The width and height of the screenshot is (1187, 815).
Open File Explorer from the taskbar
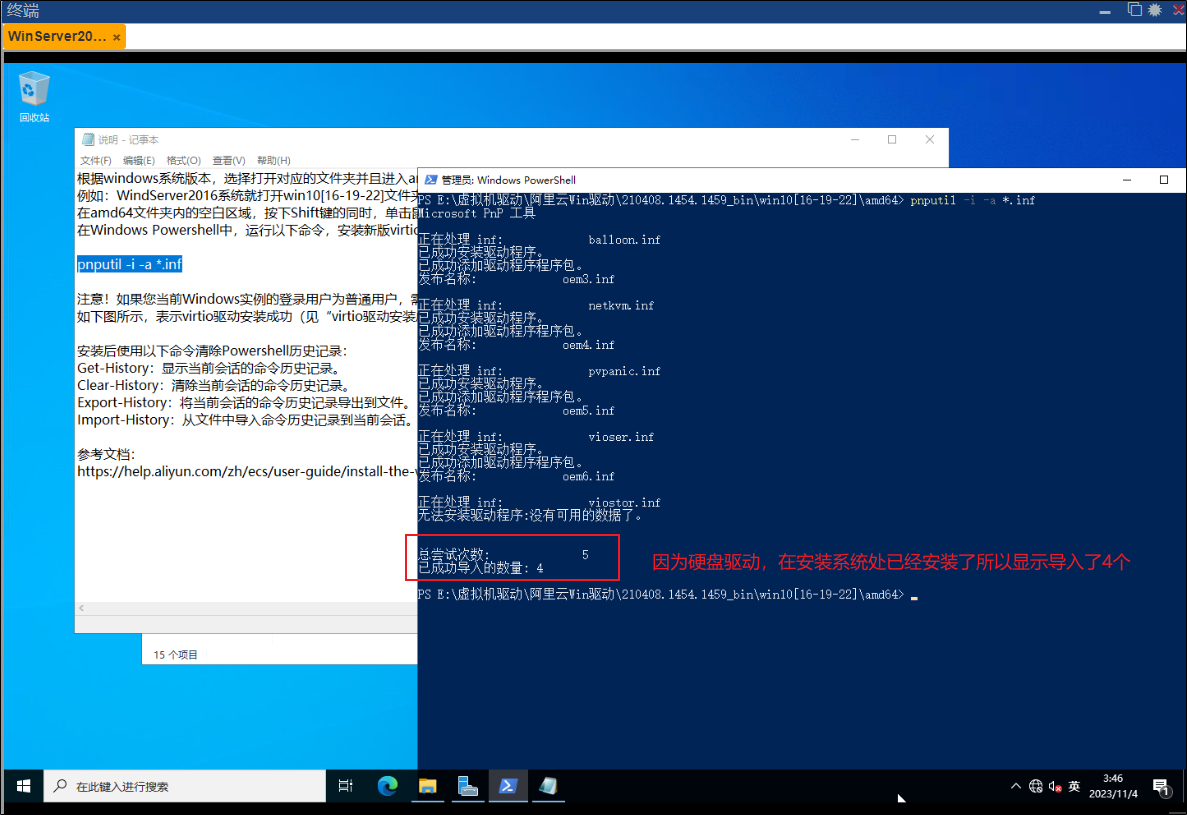point(428,786)
